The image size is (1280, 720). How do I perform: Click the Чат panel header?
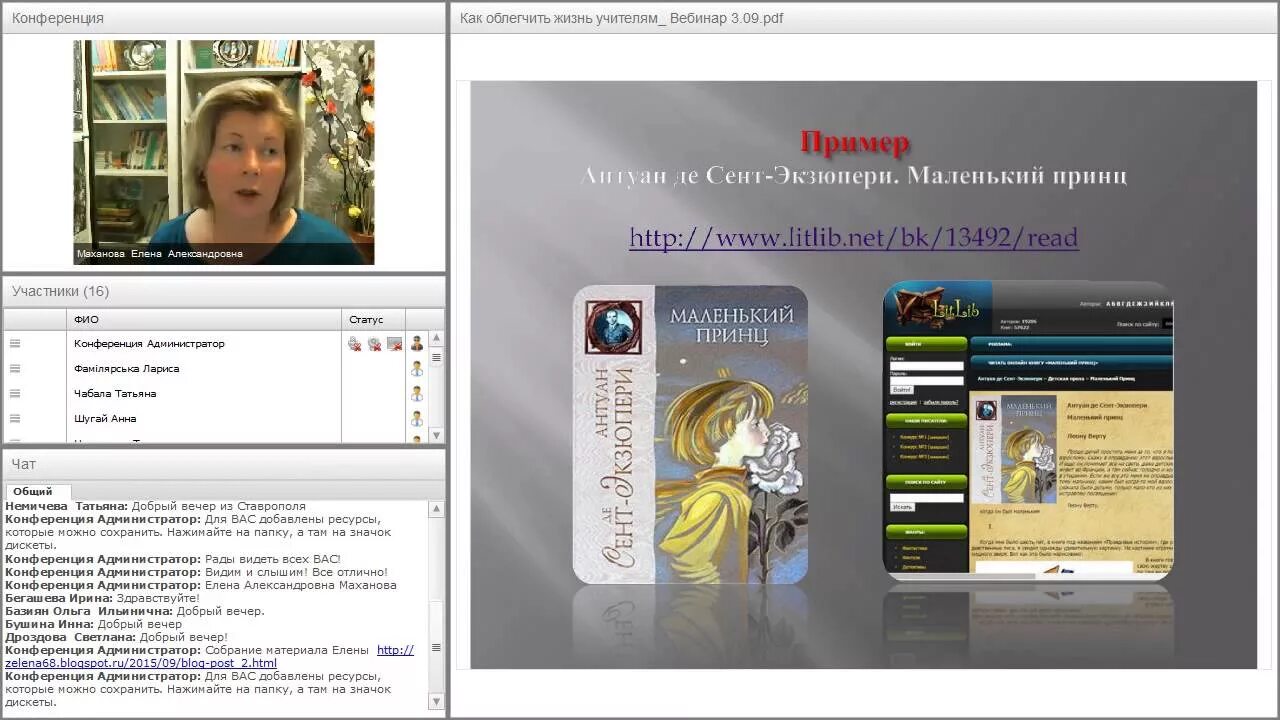click(x=224, y=464)
